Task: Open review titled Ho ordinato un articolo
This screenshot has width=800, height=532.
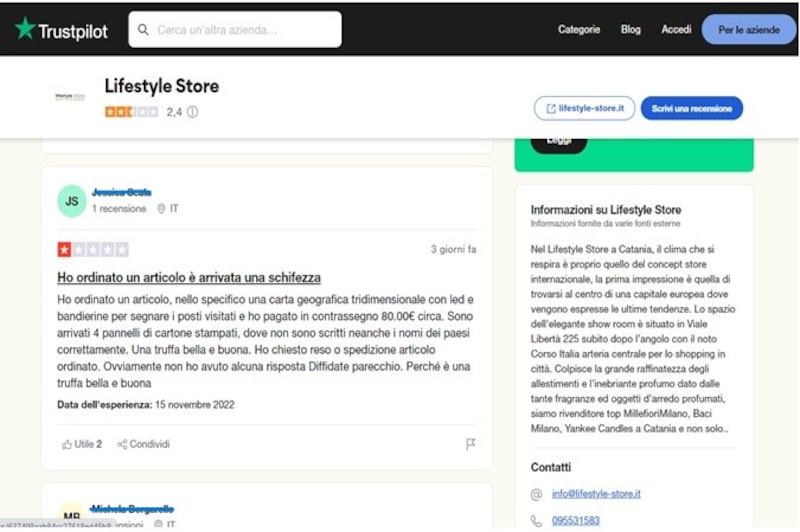Action: pos(189,277)
